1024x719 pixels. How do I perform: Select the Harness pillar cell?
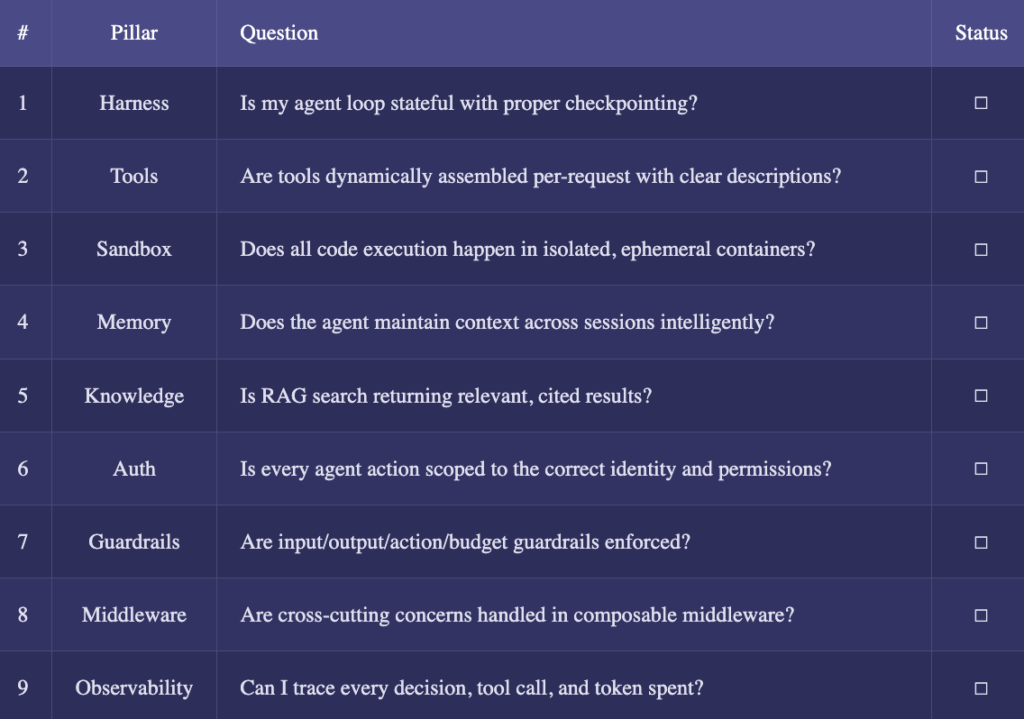[x=134, y=103]
